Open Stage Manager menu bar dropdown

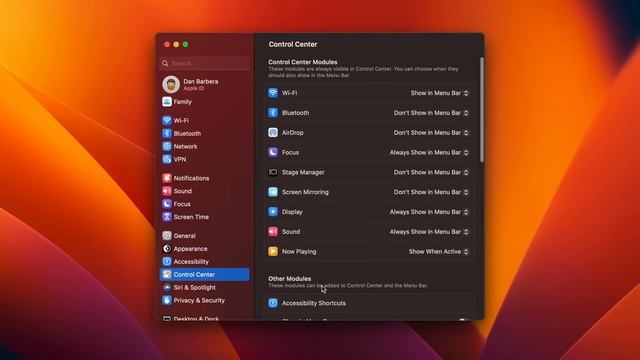point(431,172)
